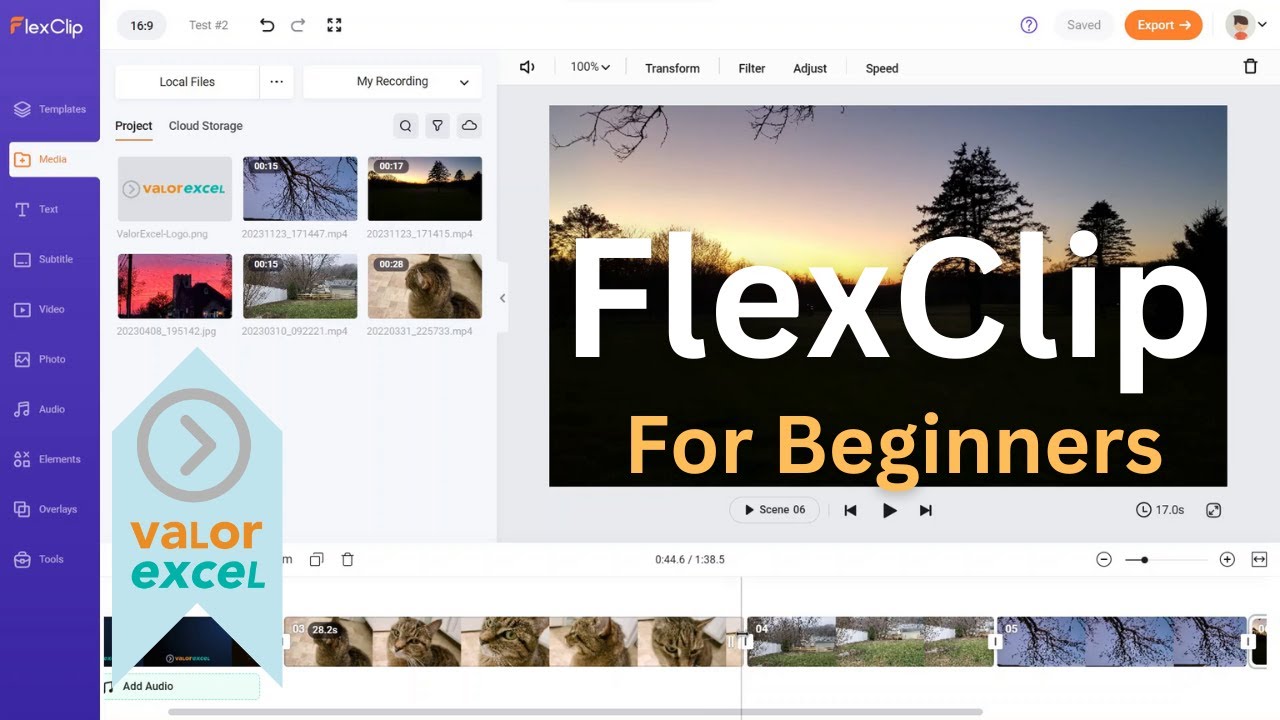
Task: Zoom out the timeline with minus icon
Action: click(1104, 560)
